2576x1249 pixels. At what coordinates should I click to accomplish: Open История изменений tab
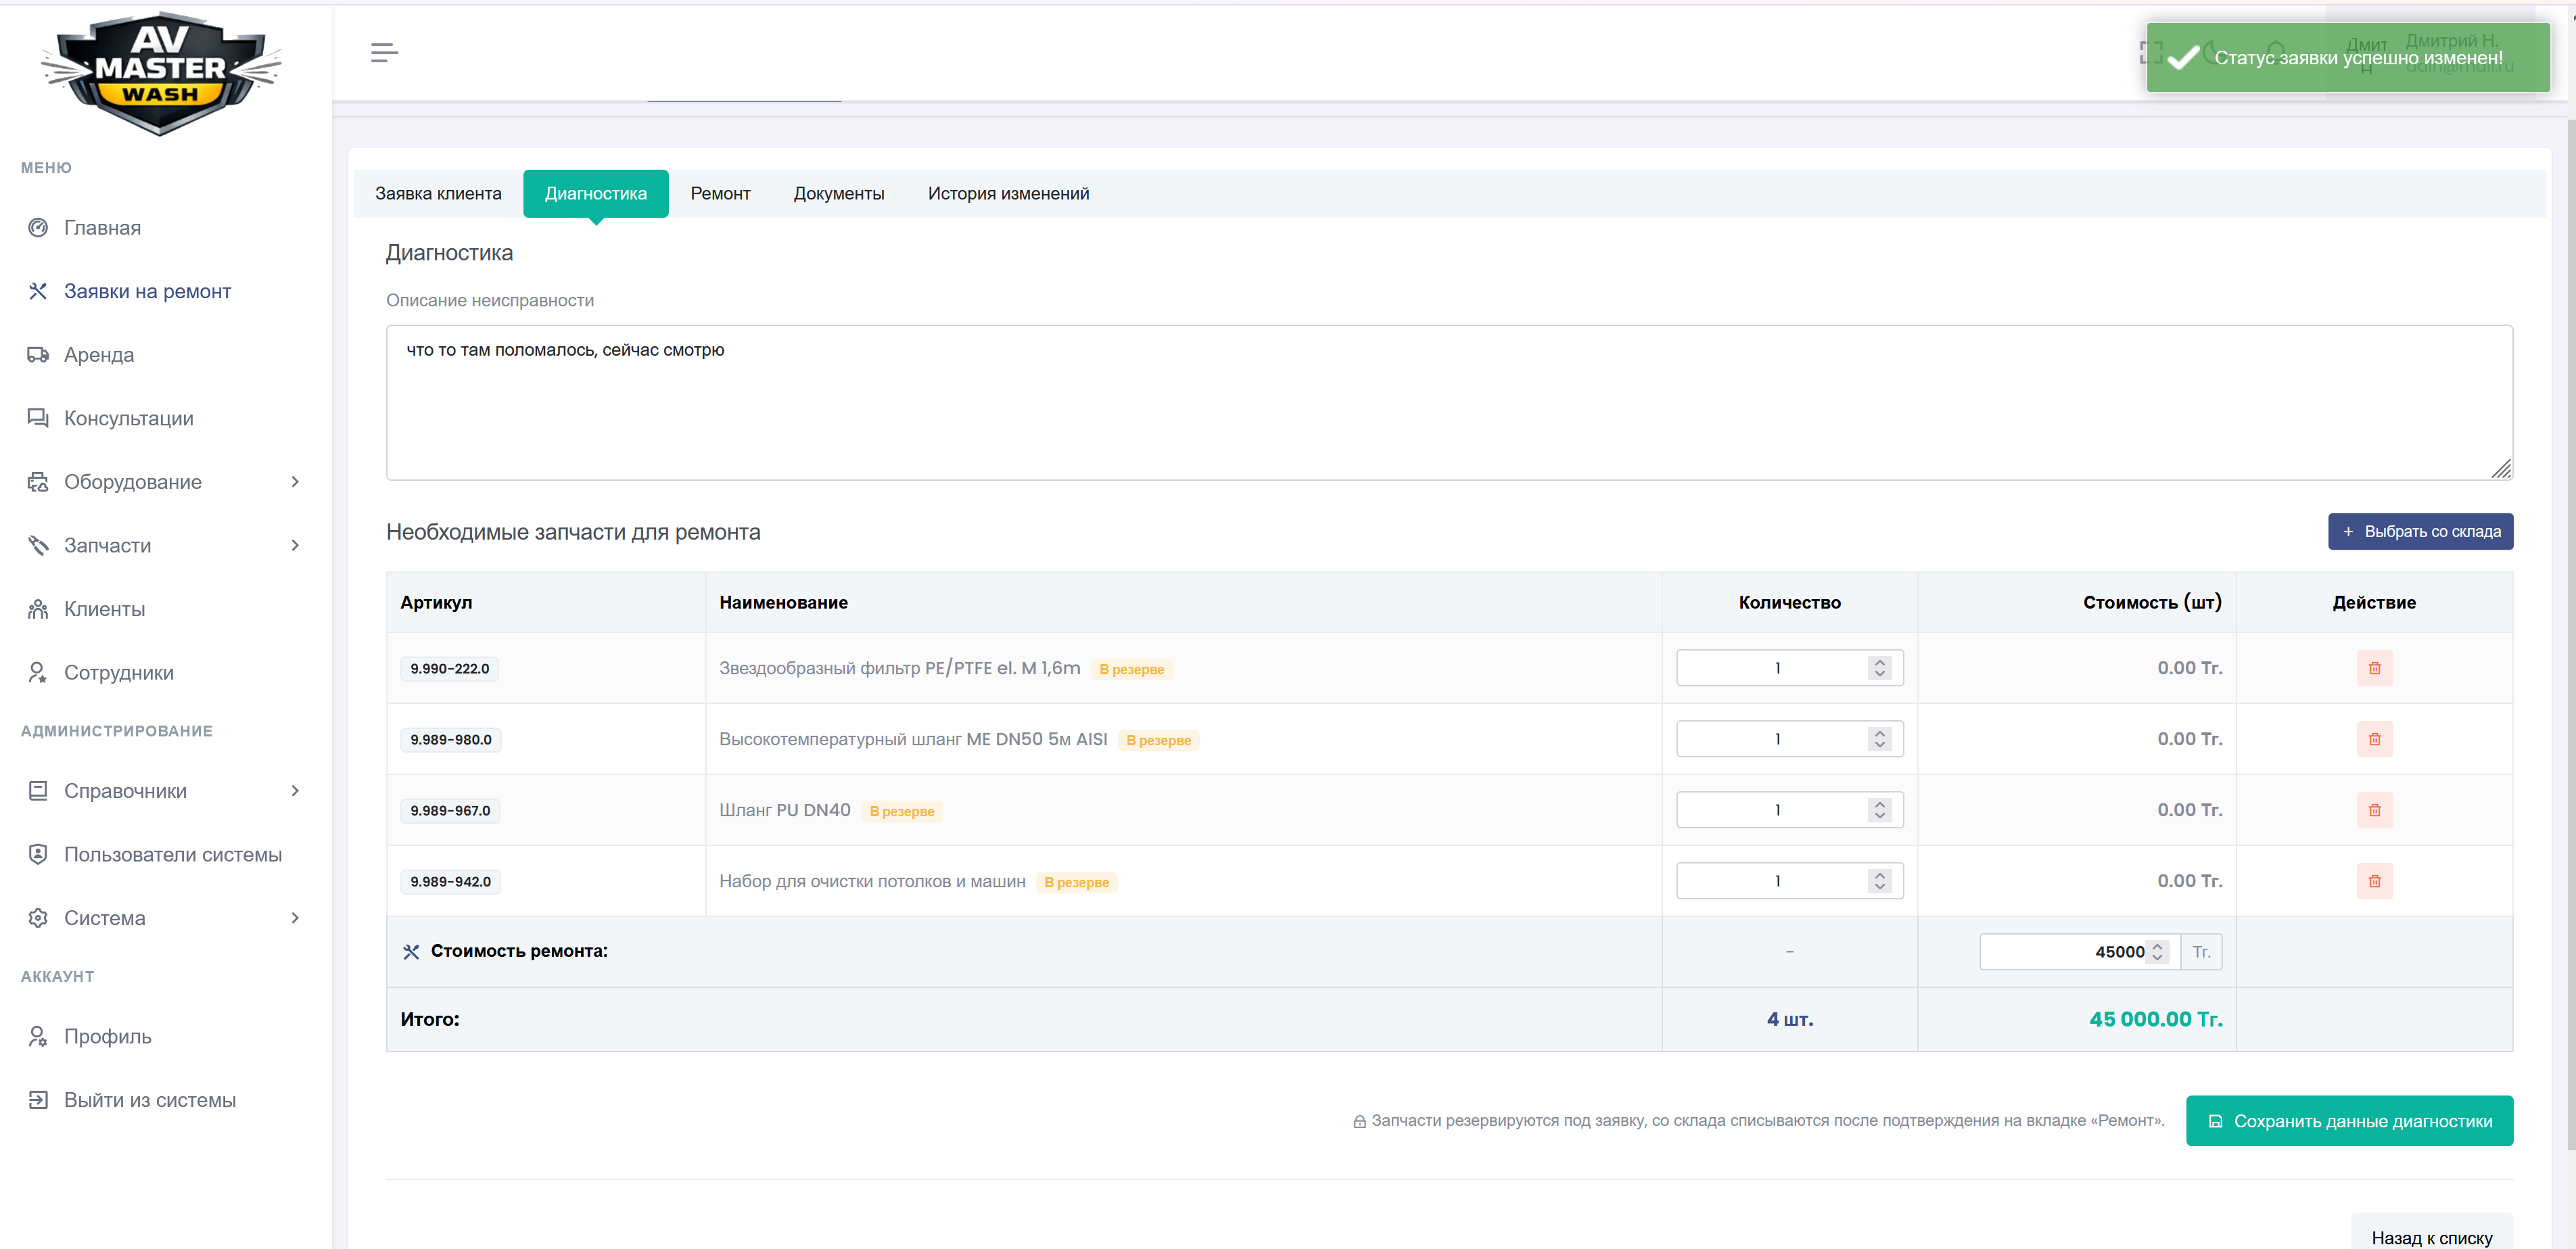(x=1008, y=194)
